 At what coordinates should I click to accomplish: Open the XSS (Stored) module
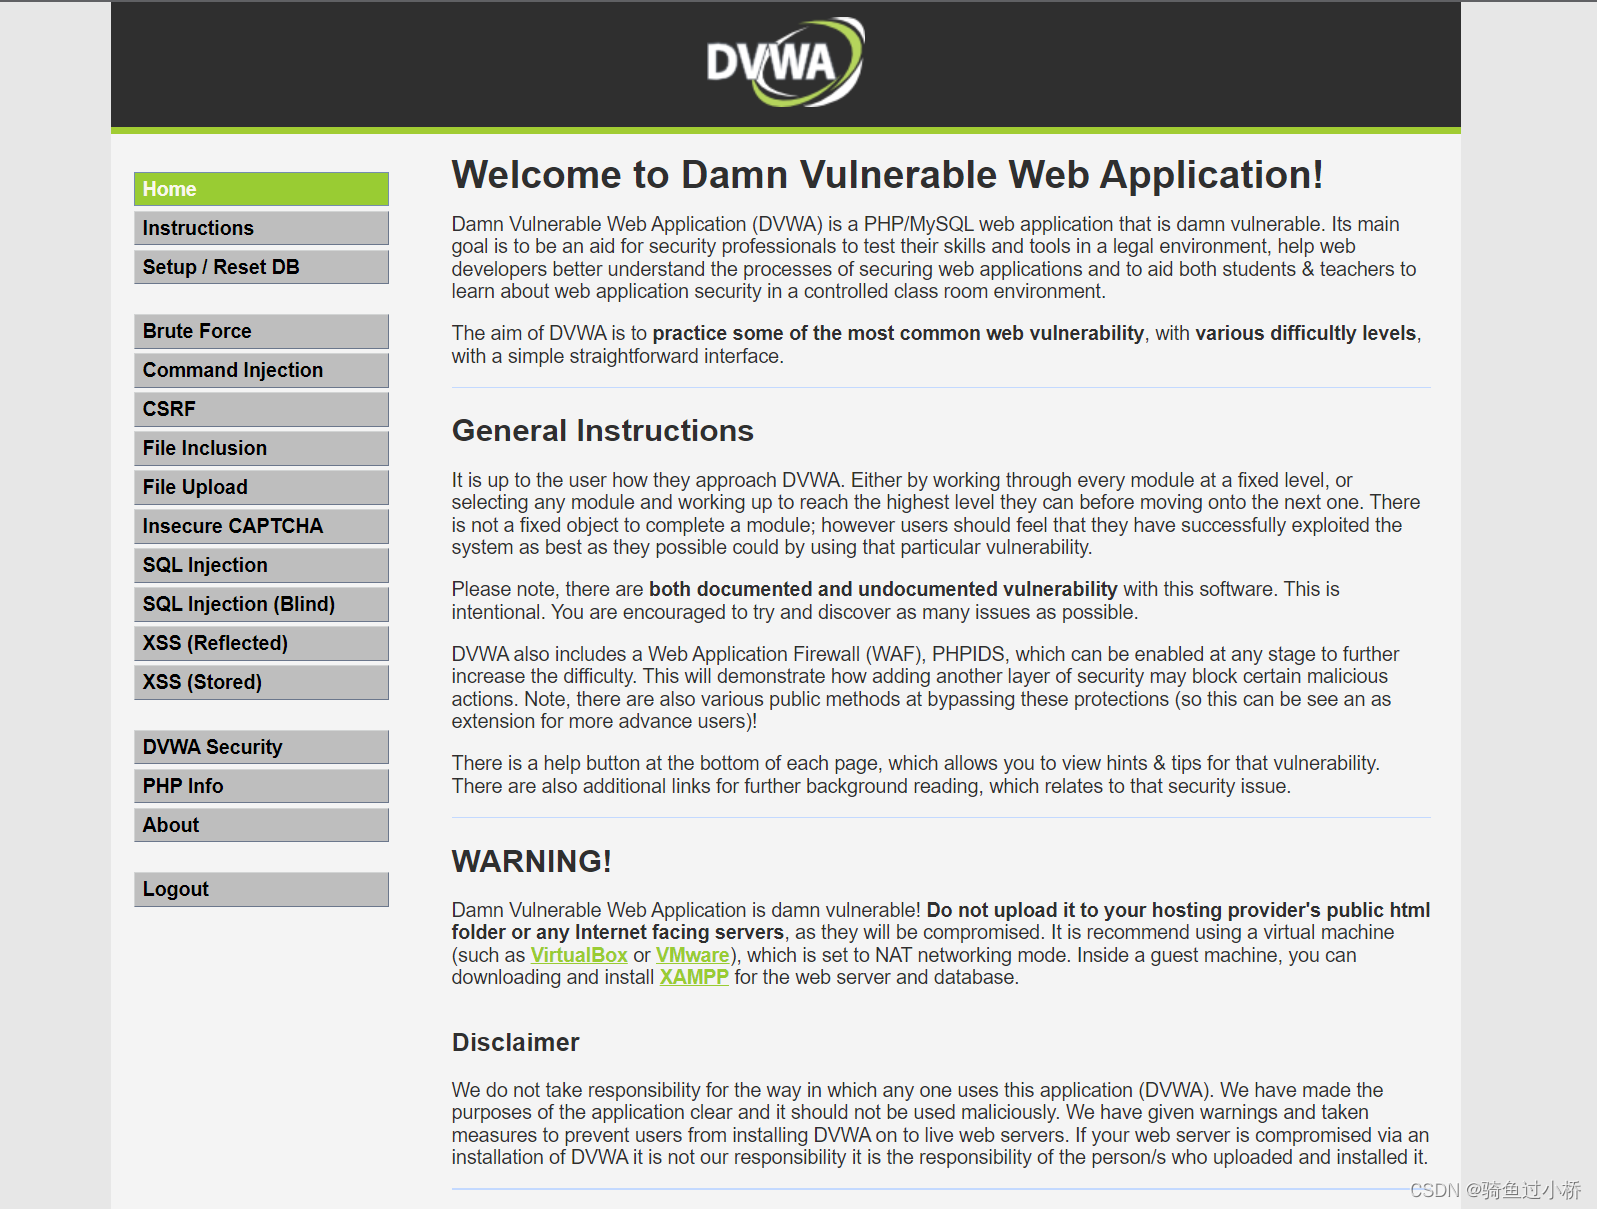[x=261, y=682]
